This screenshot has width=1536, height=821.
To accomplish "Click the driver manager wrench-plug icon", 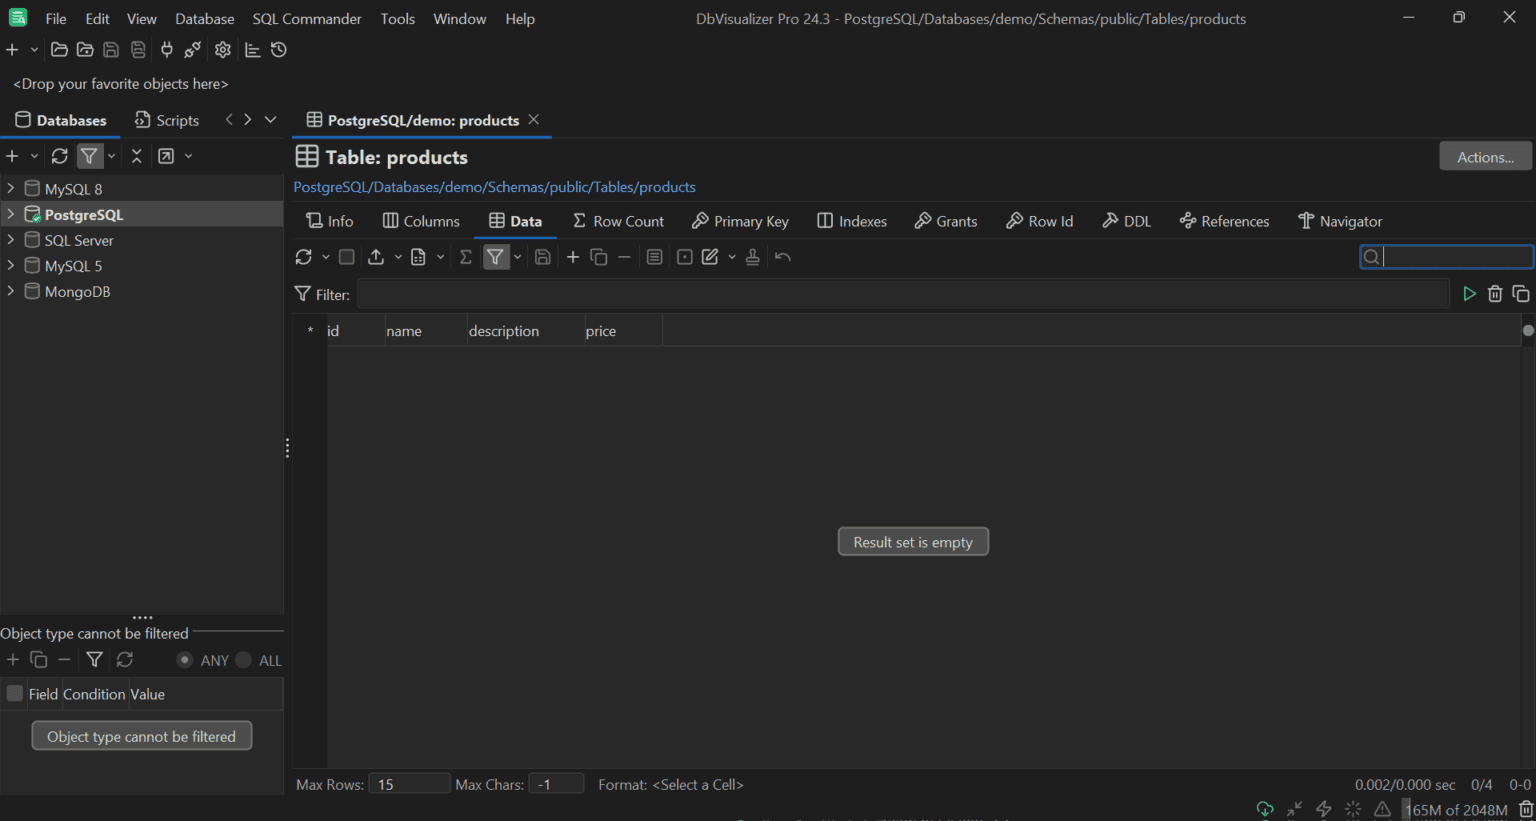I will point(192,49).
